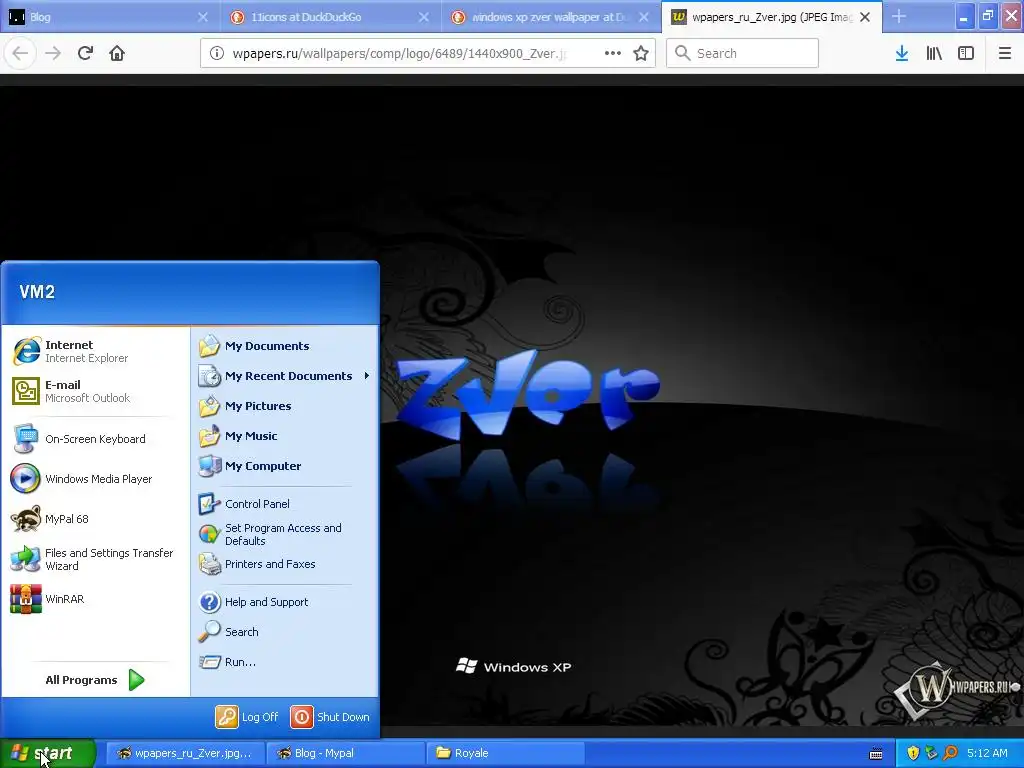Screen dimensions: 1024x768
Task: Close the wpapers_ru_Zver.jpg tab
Action: pyautogui.click(x=865, y=17)
